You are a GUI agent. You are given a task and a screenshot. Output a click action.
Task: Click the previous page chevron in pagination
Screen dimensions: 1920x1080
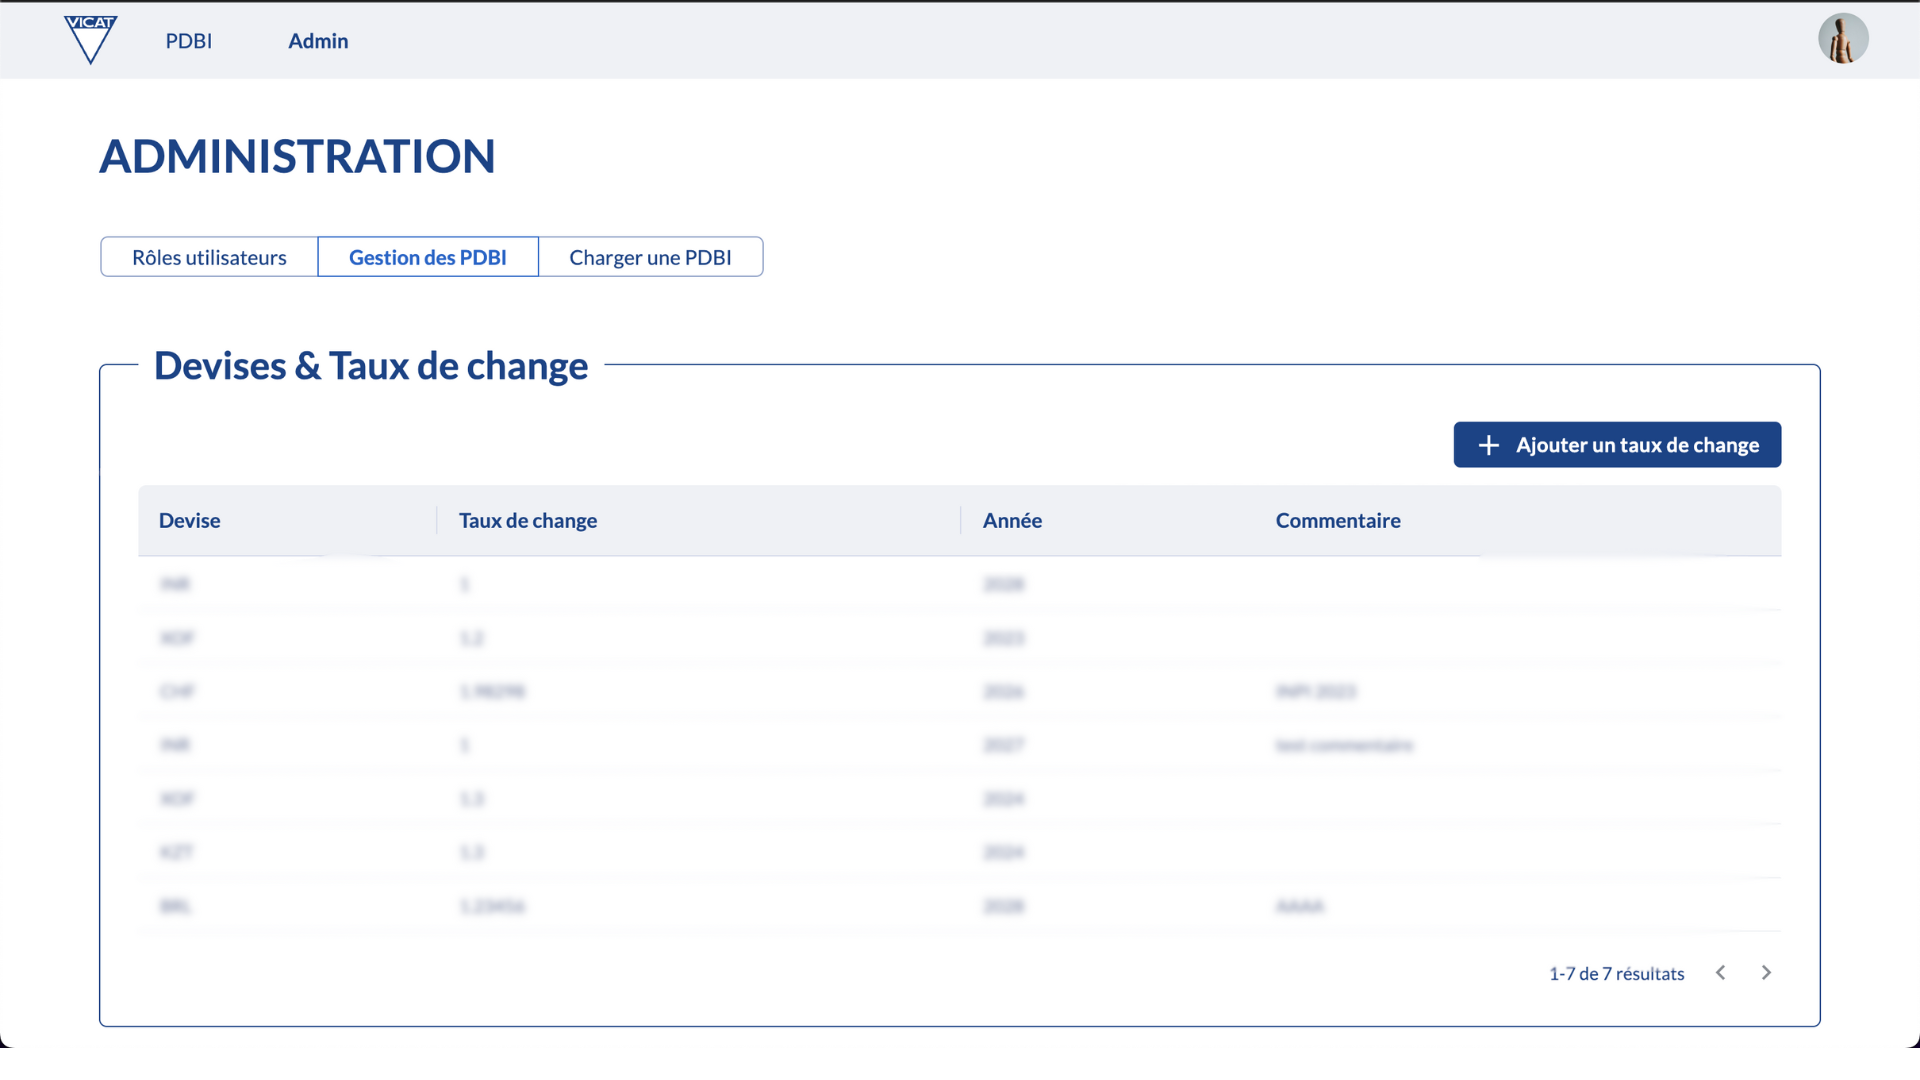tap(1720, 972)
